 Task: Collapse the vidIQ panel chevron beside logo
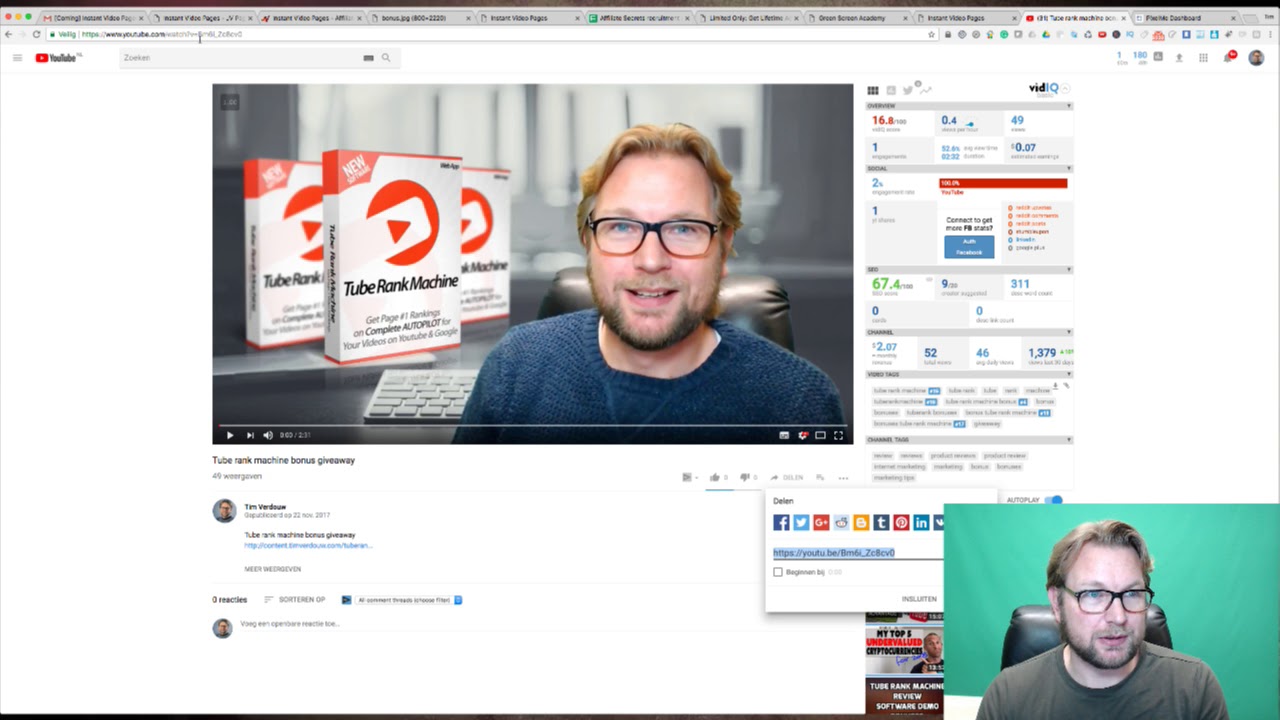[x=1066, y=88]
